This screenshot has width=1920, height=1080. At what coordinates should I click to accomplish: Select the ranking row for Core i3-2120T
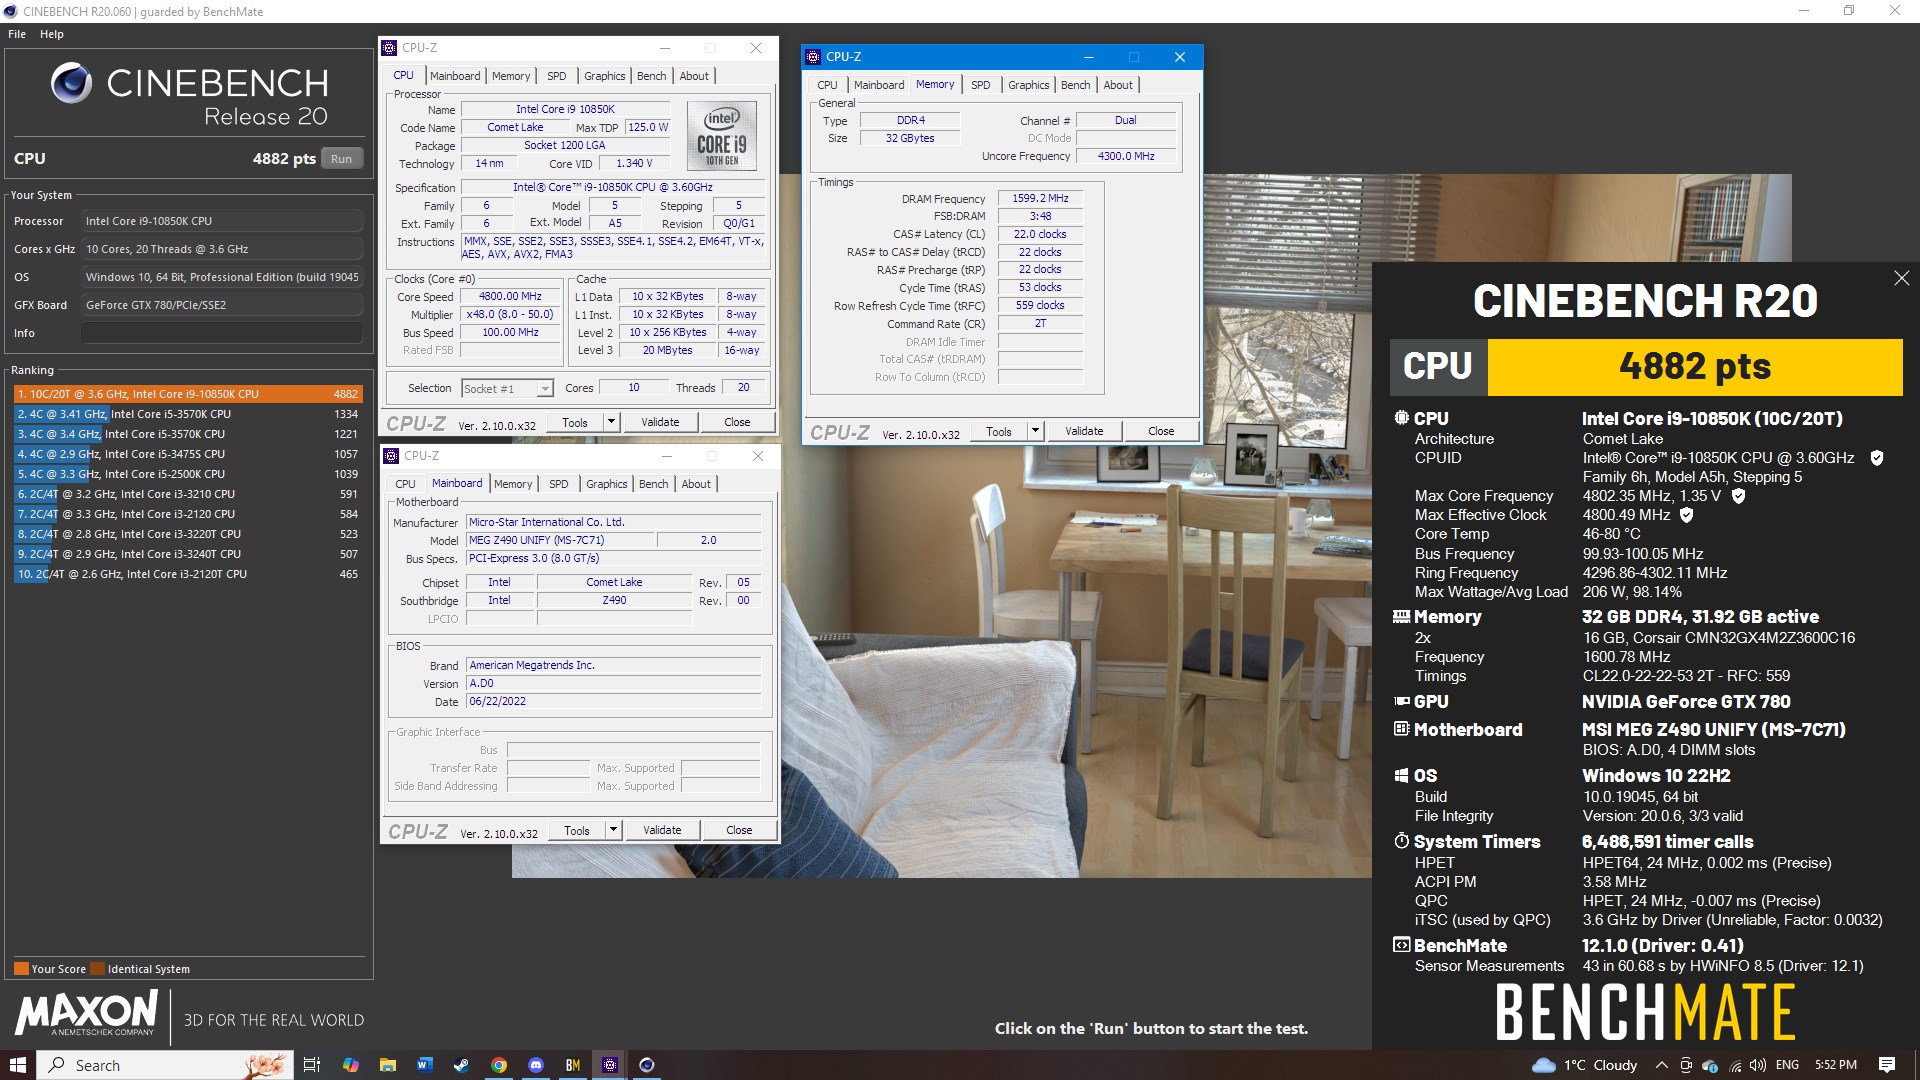(187, 574)
